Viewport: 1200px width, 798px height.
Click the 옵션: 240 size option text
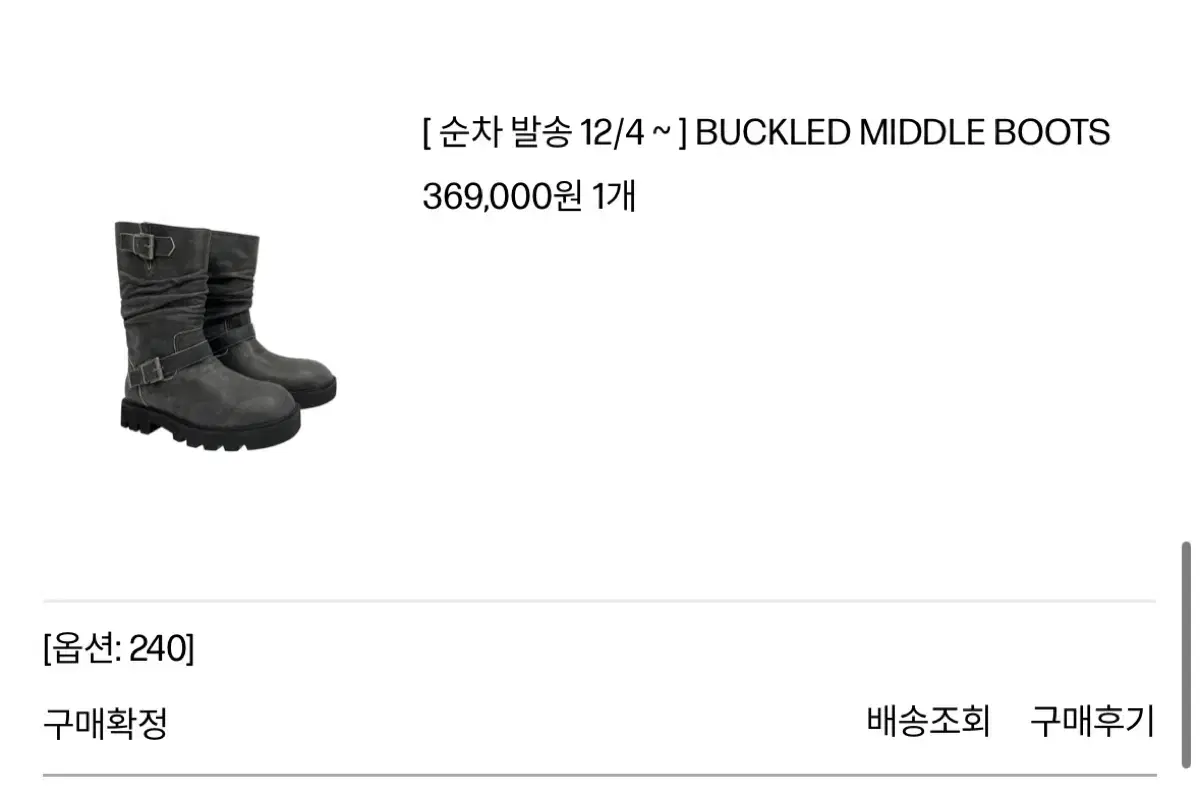(119, 650)
